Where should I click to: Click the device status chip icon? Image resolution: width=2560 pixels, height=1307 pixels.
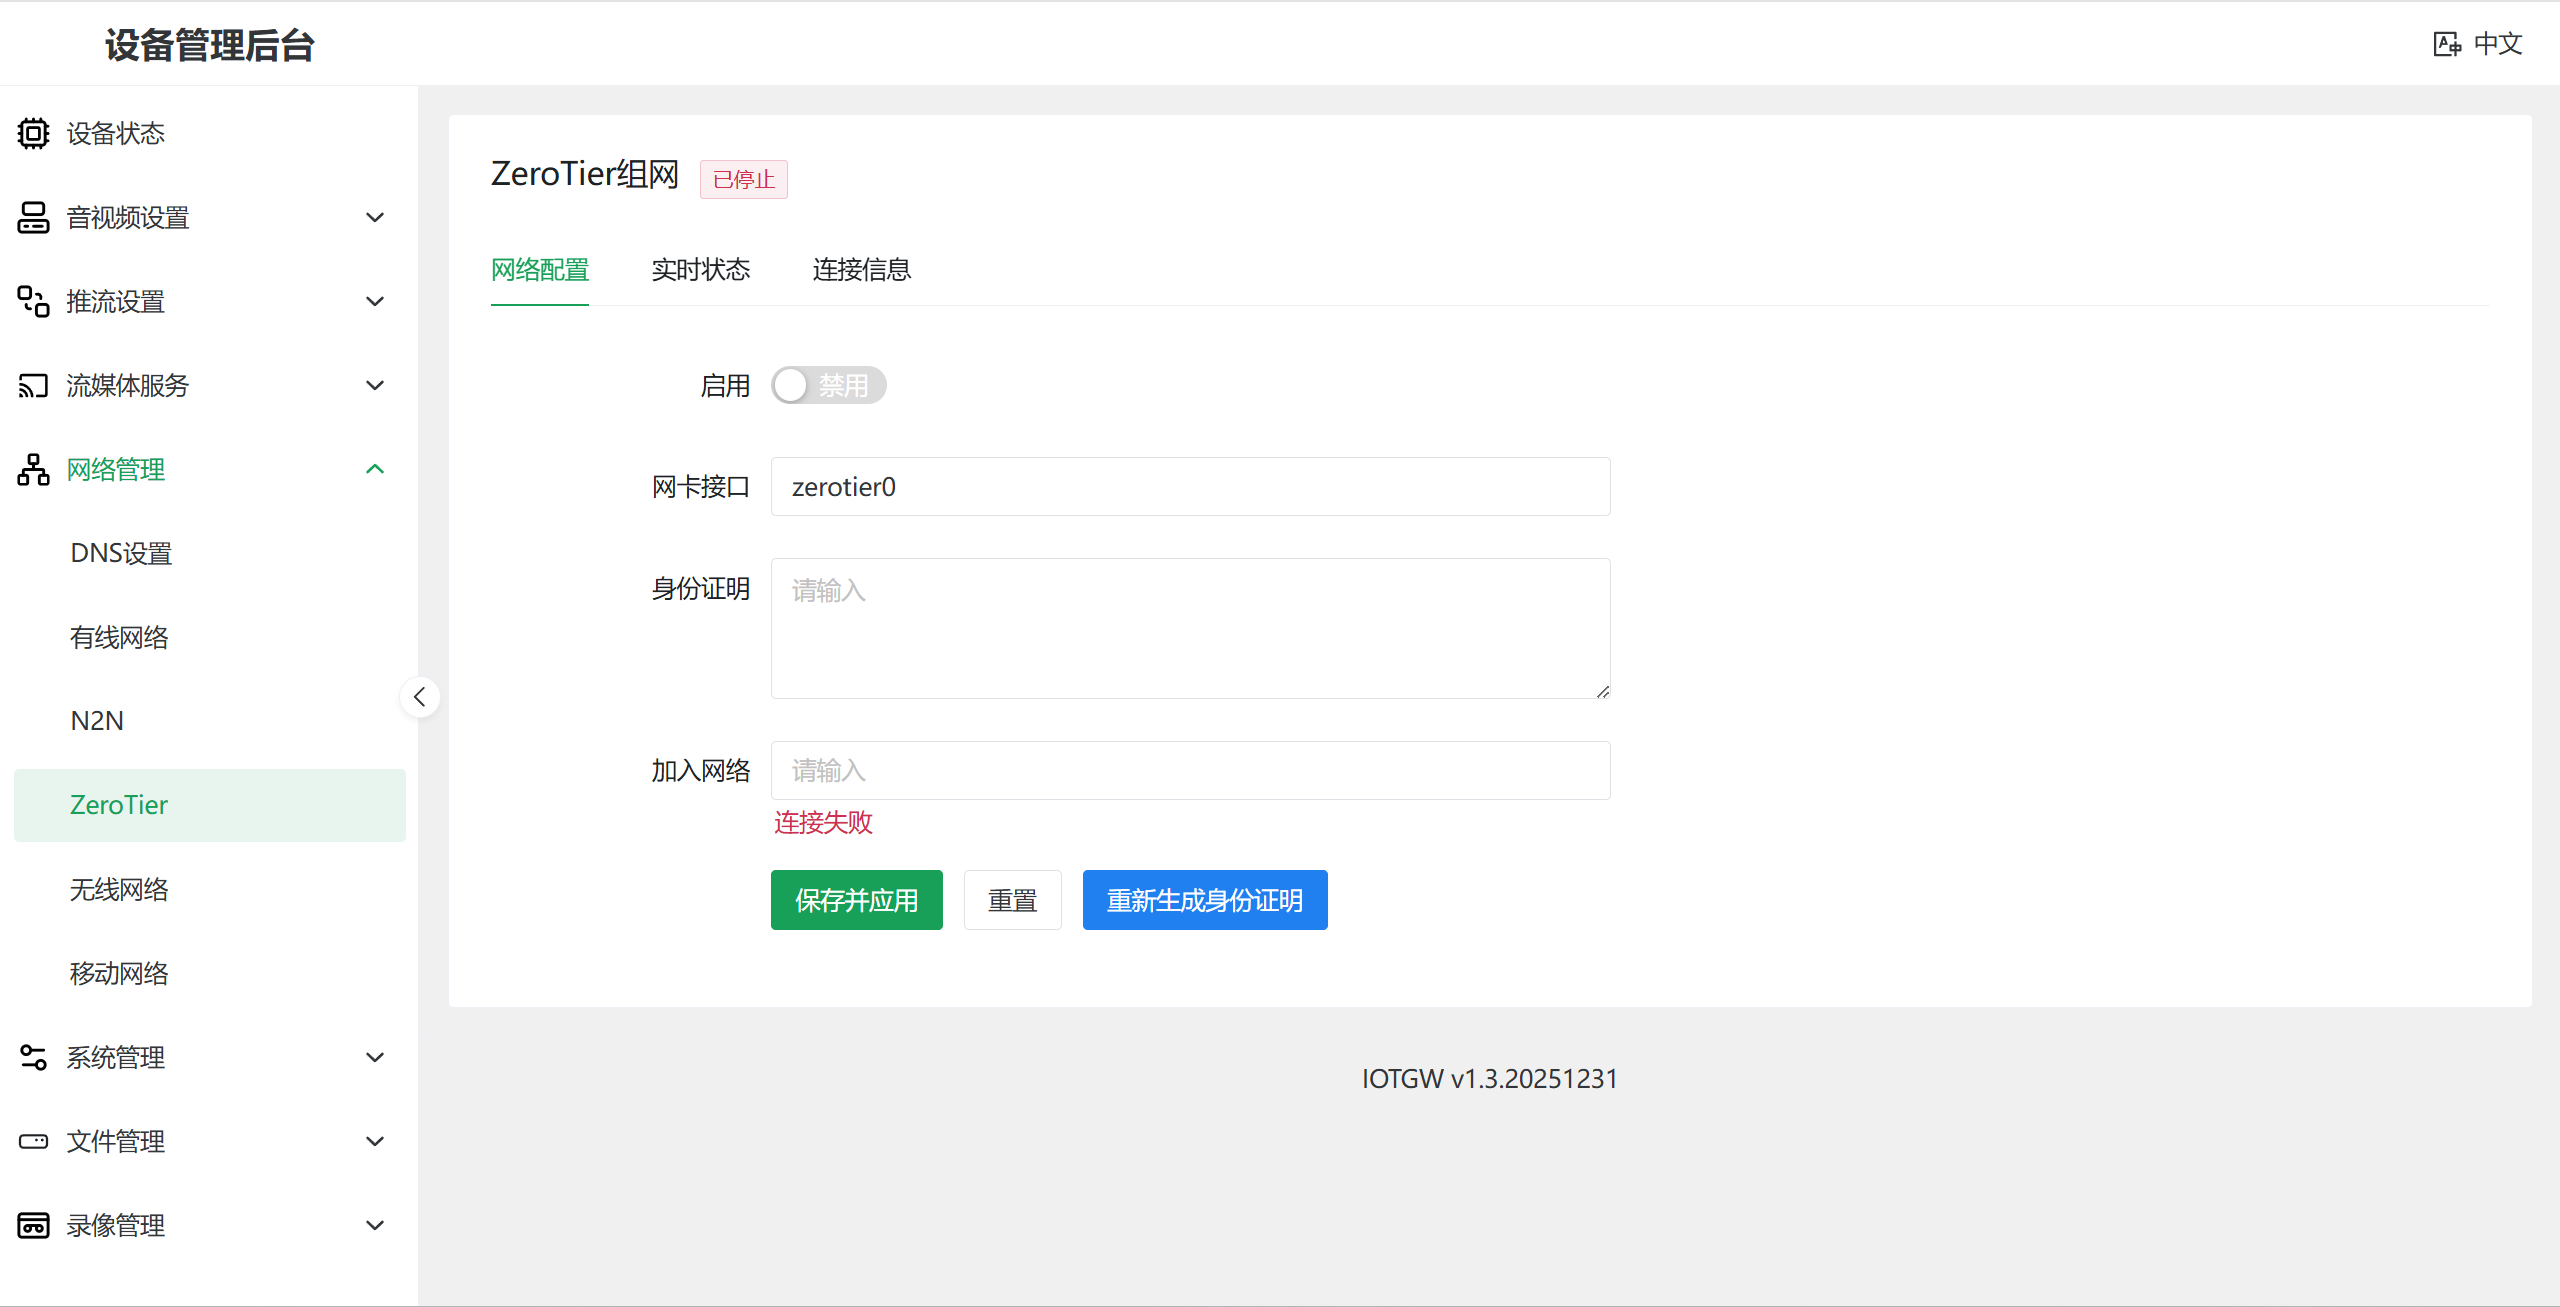33,133
